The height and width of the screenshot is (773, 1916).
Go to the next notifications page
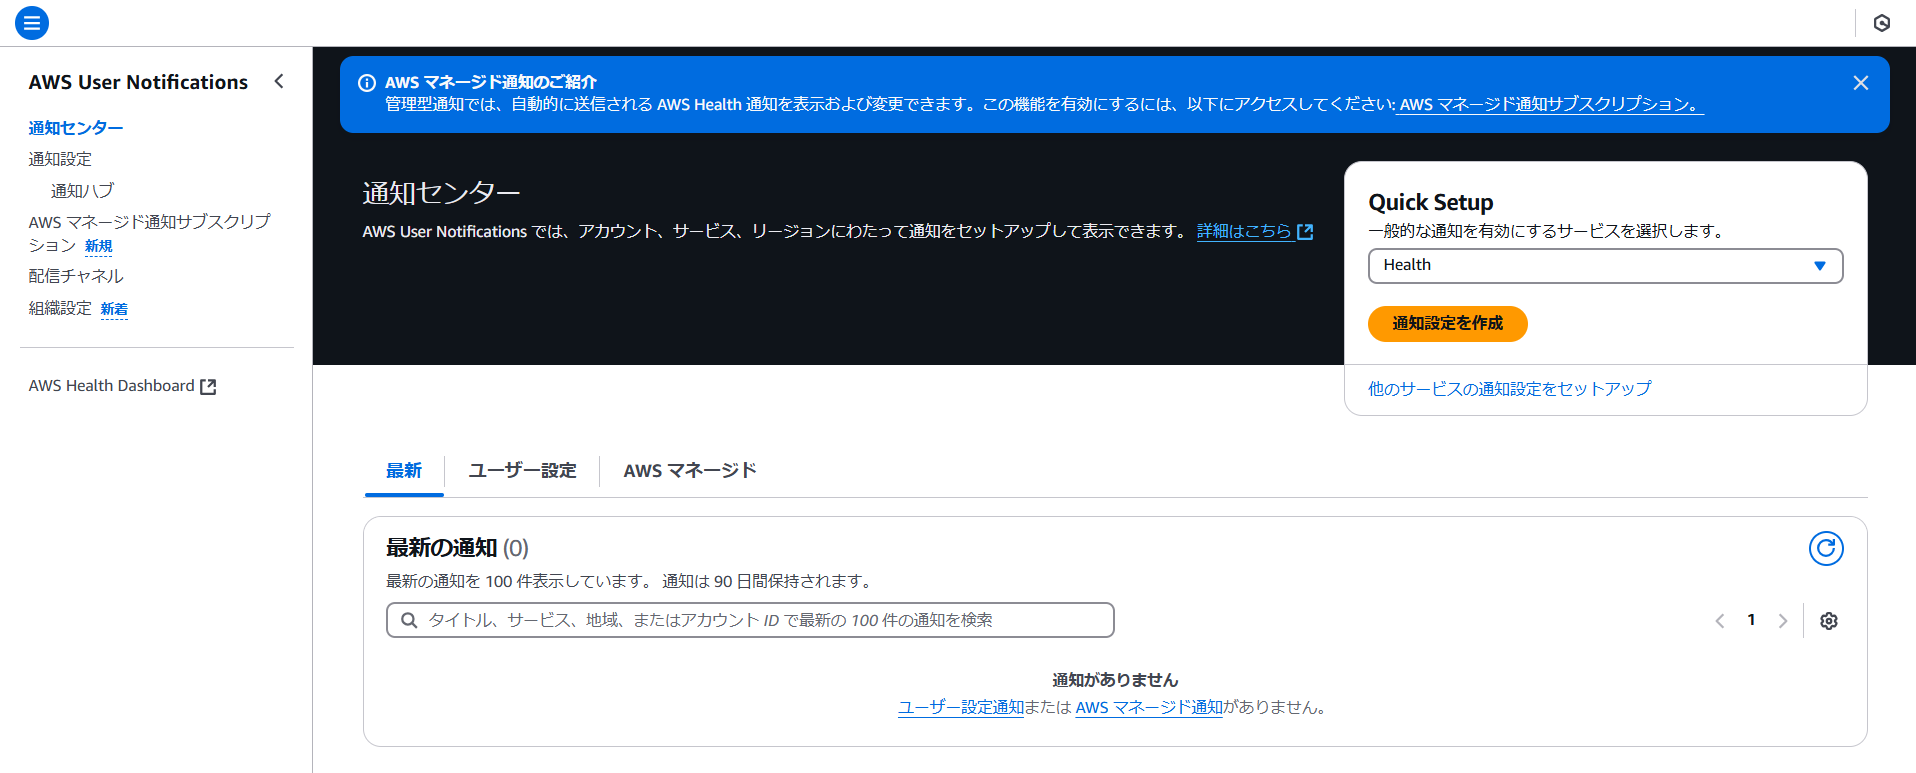(1782, 621)
